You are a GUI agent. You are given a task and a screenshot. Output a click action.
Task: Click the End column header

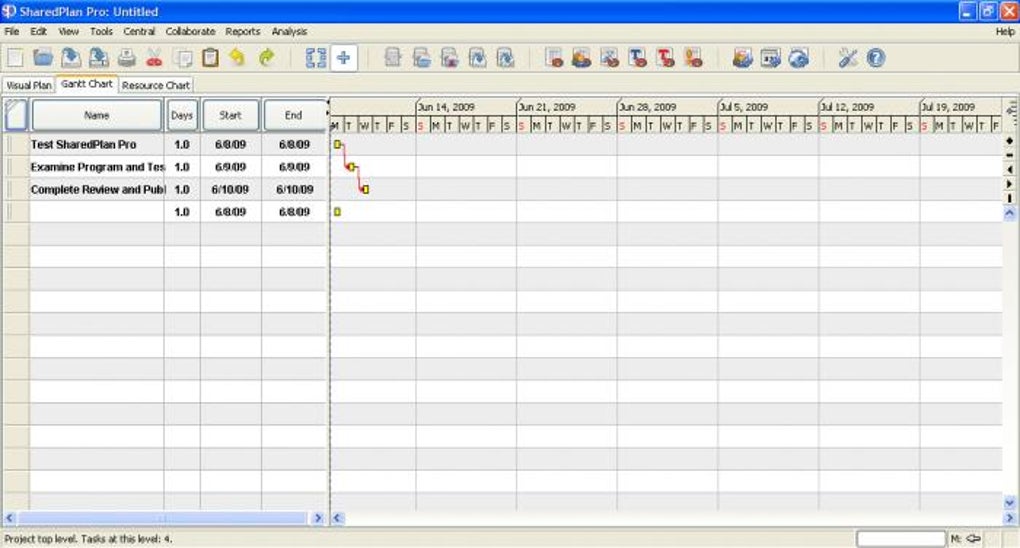293,115
